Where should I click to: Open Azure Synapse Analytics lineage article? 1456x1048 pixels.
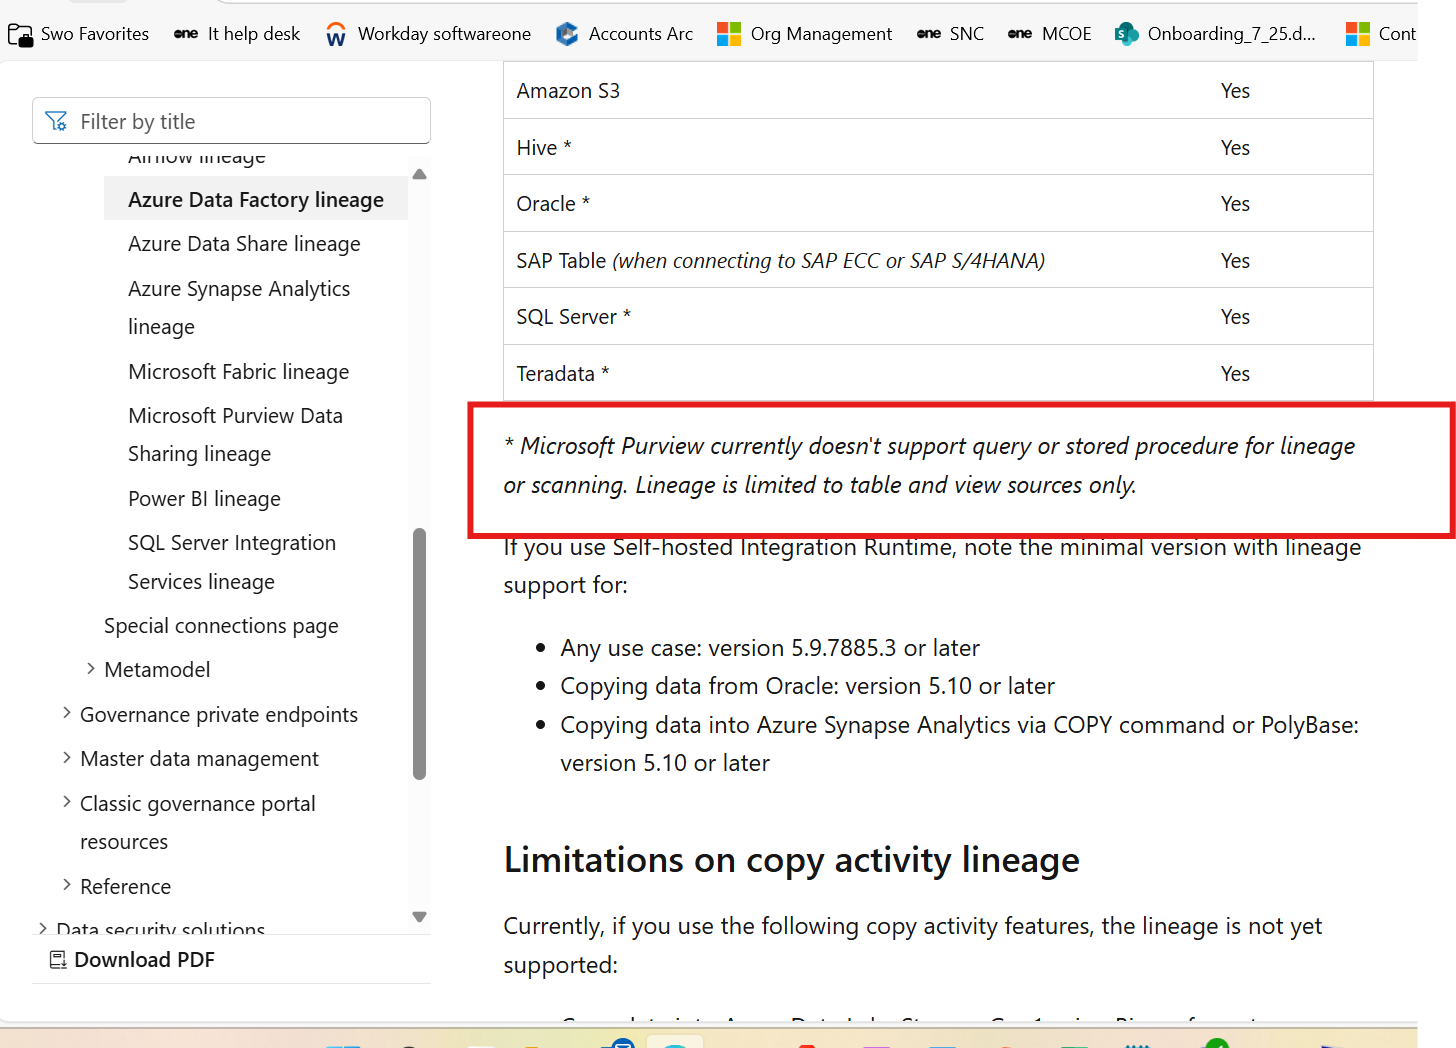tap(239, 308)
